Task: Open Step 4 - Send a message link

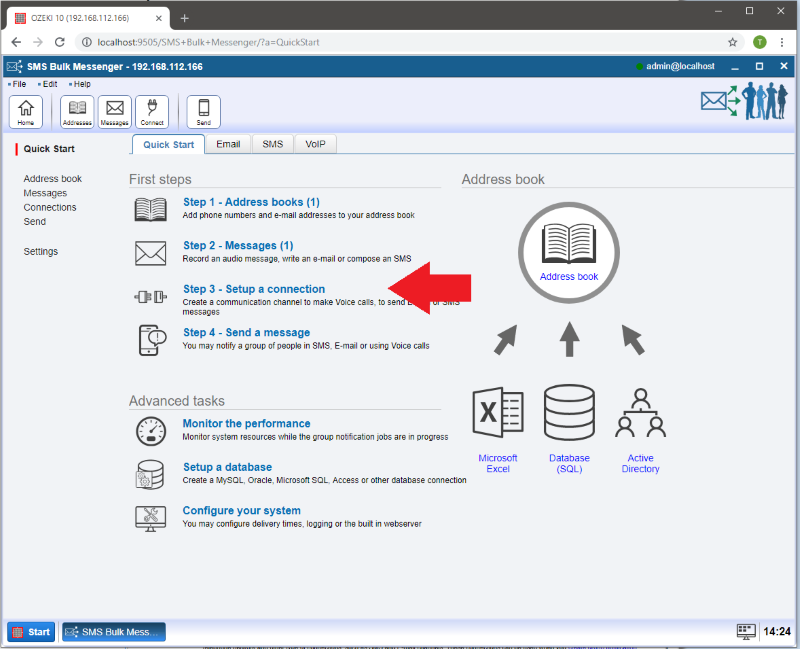Action: point(246,332)
